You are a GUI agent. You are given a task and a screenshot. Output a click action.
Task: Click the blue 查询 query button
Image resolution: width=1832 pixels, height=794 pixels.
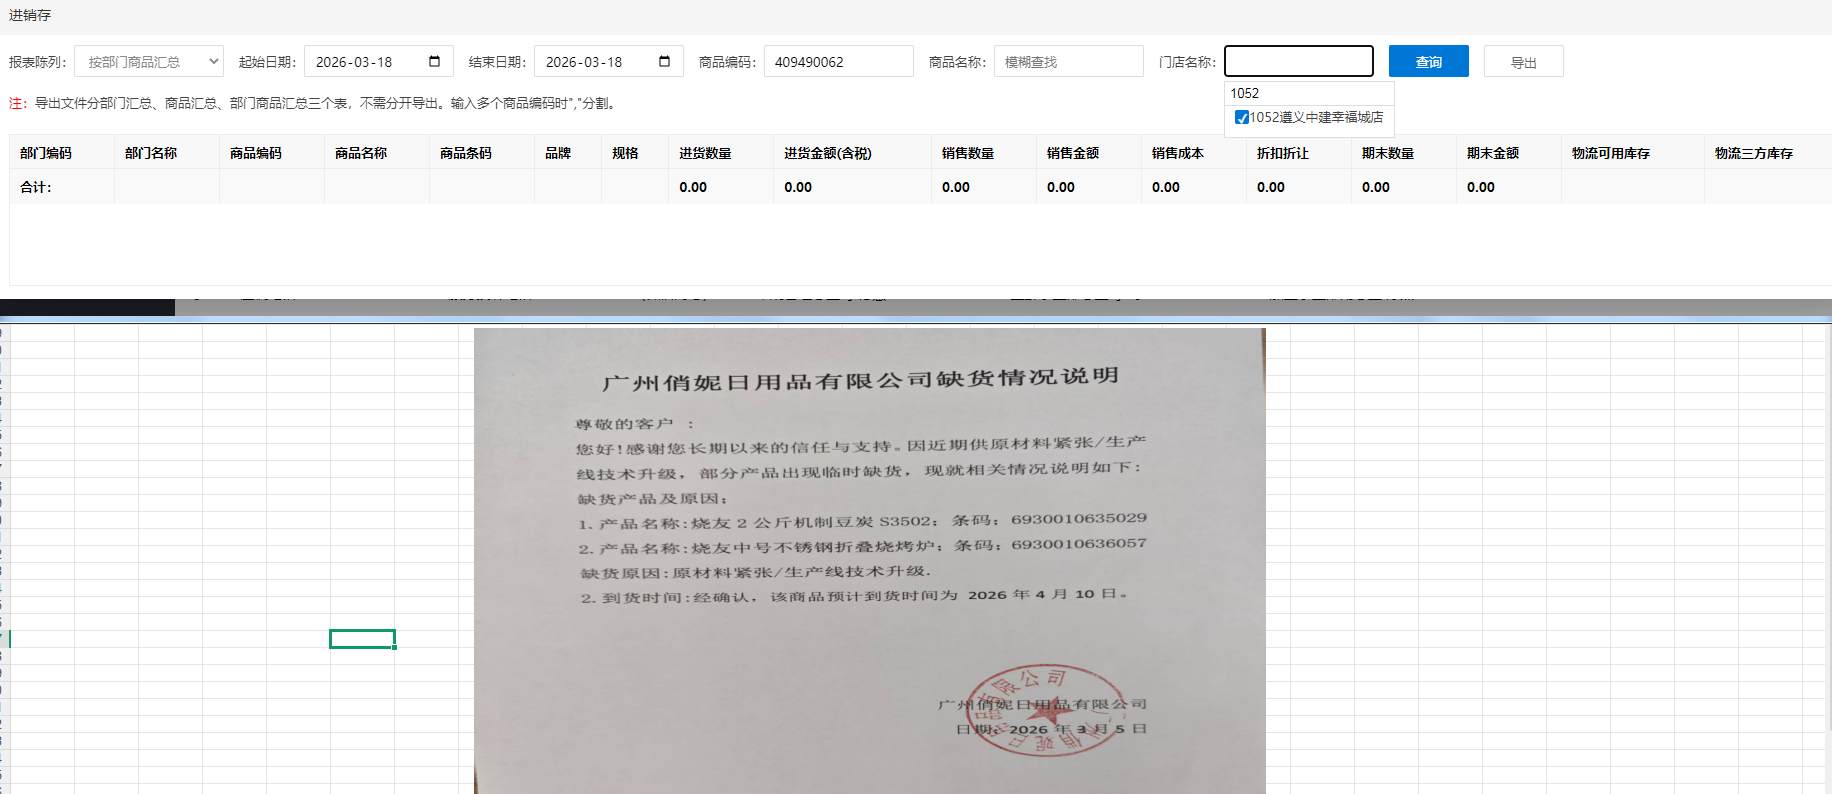(x=1428, y=61)
